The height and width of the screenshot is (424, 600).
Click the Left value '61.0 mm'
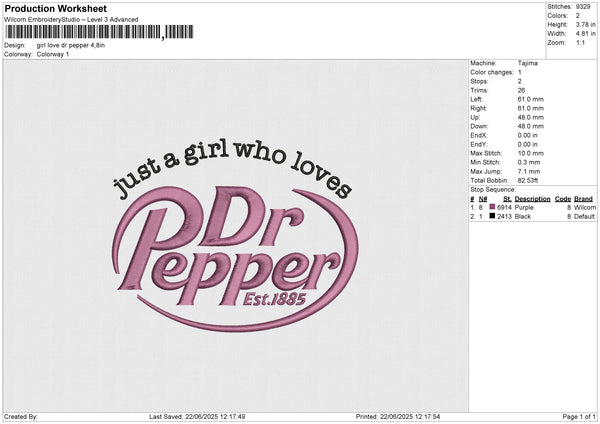(531, 99)
